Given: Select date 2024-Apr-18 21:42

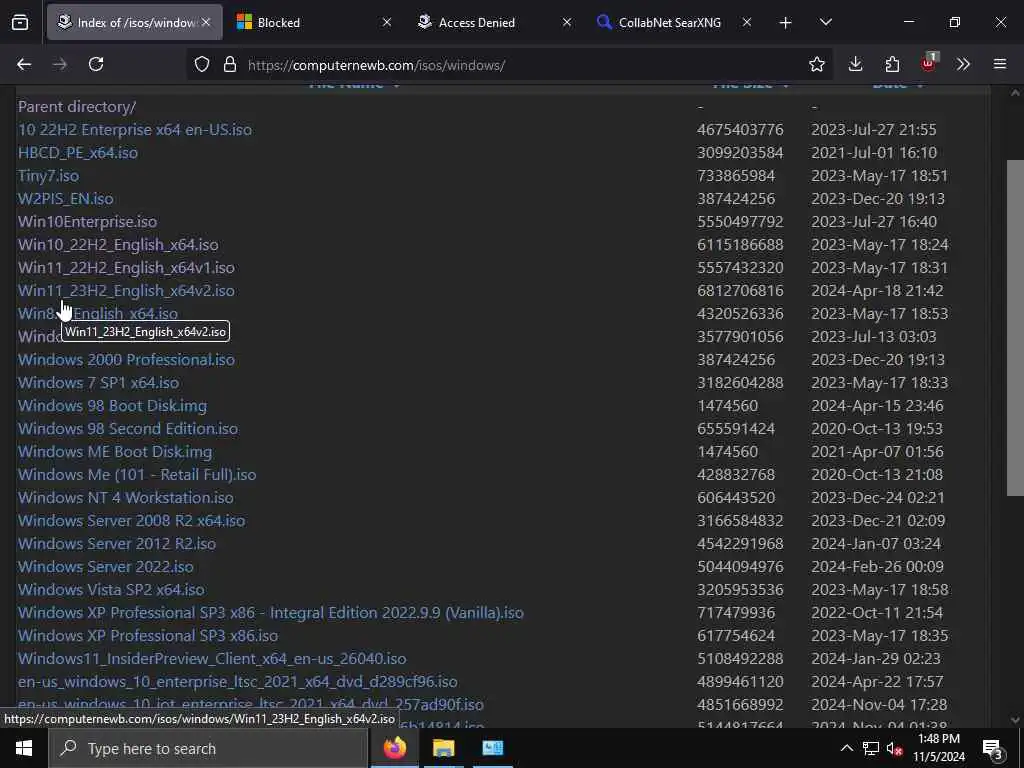Looking at the screenshot, I should tap(877, 290).
